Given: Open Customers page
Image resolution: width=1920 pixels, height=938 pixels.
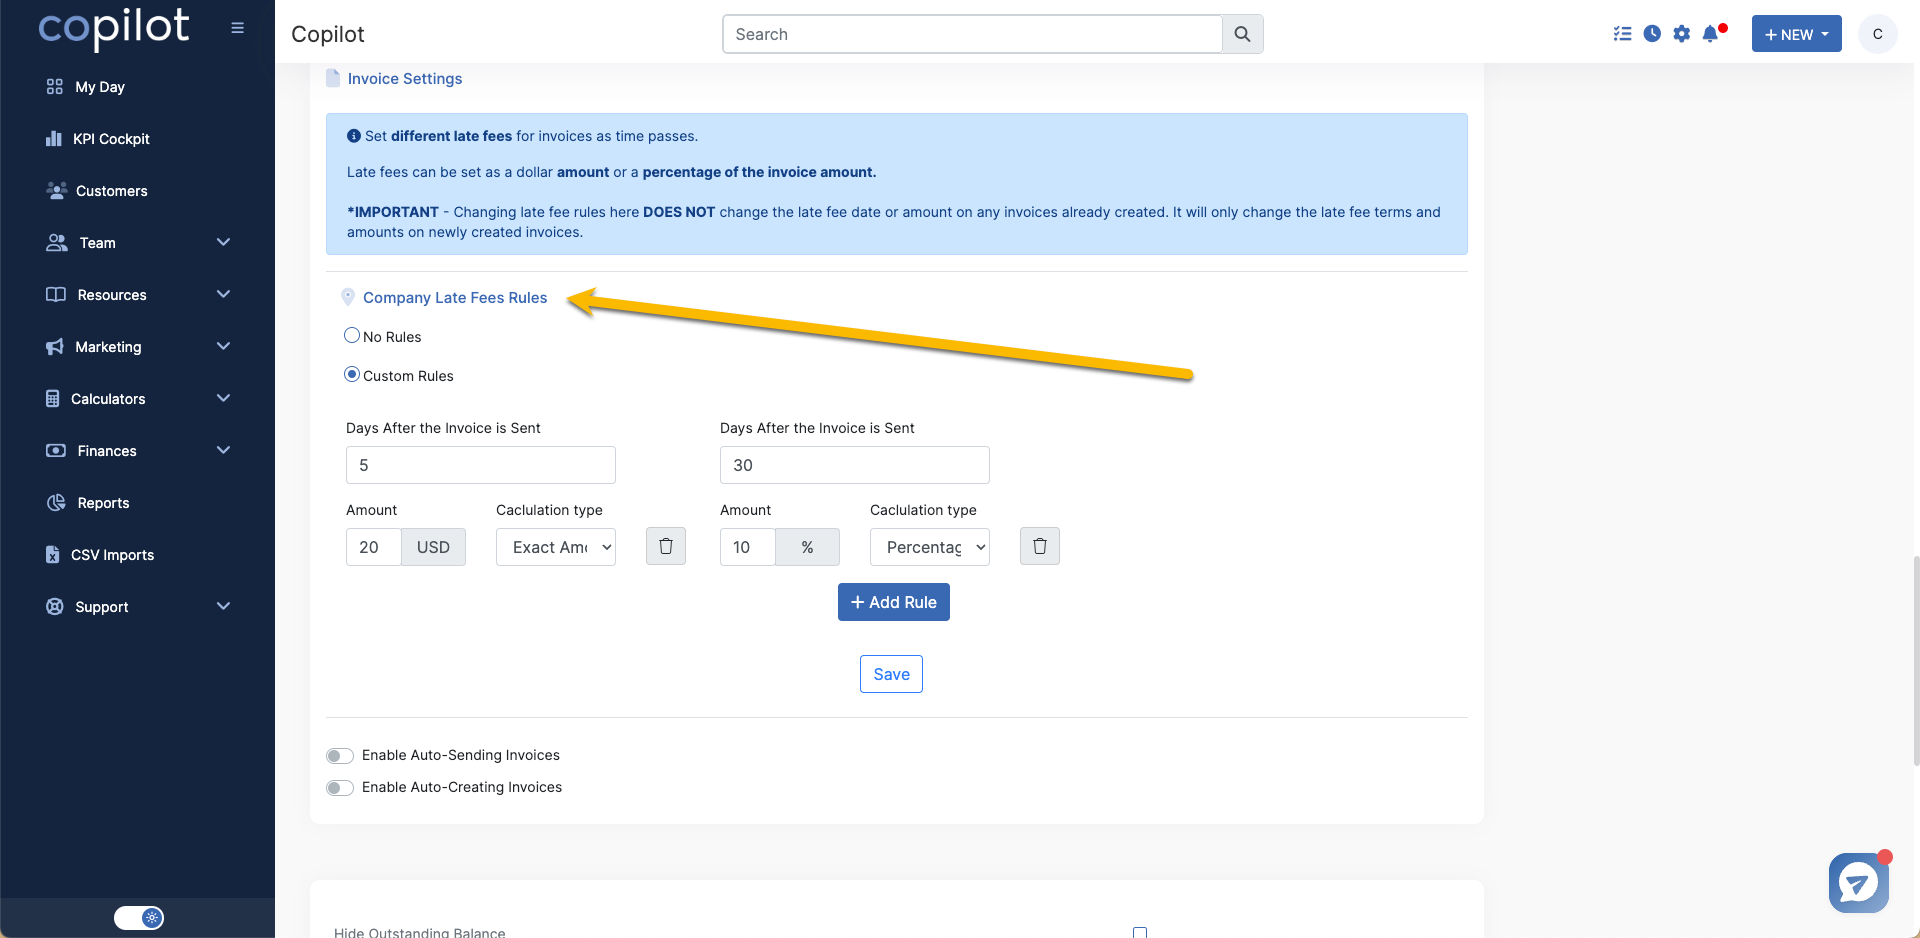Looking at the screenshot, I should [x=112, y=191].
